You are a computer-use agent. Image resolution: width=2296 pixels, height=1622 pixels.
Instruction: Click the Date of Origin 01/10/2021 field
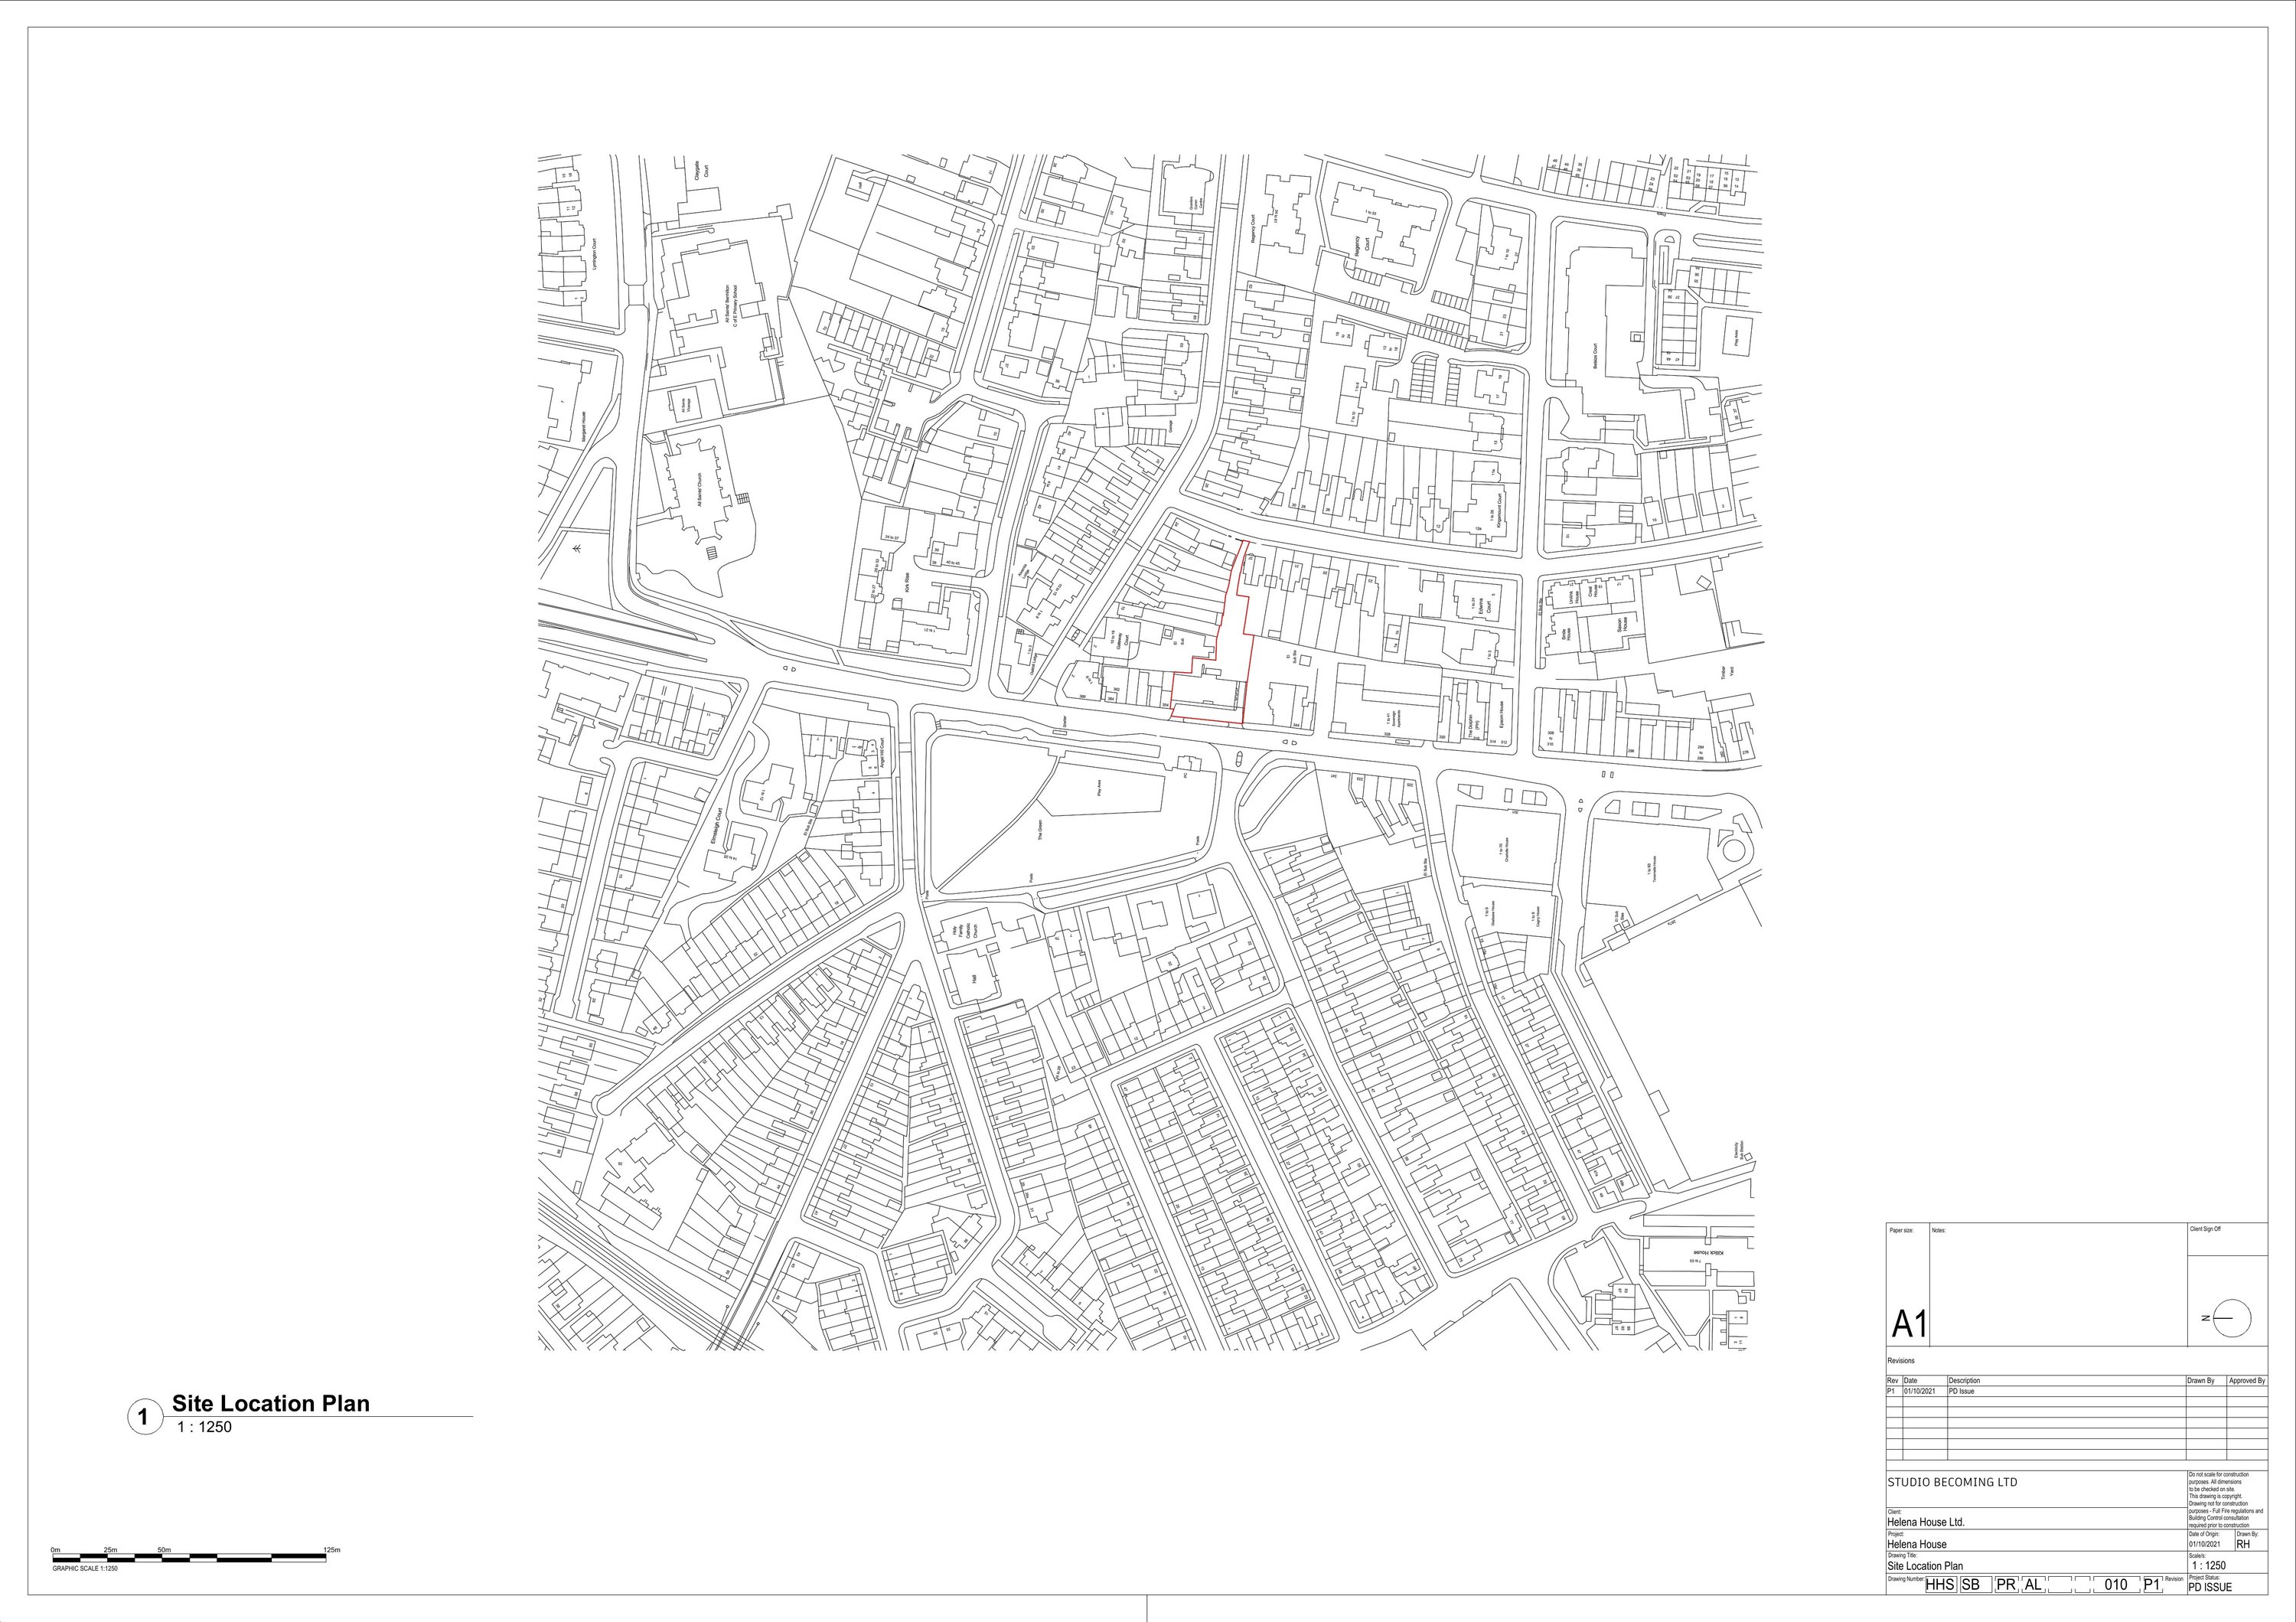(2205, 1544)
